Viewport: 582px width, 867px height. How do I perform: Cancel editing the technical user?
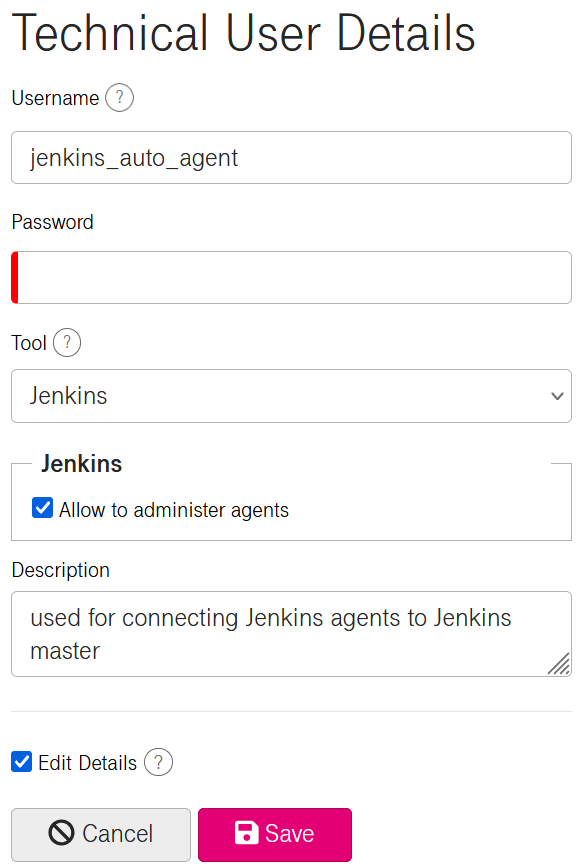coord(101,834)
